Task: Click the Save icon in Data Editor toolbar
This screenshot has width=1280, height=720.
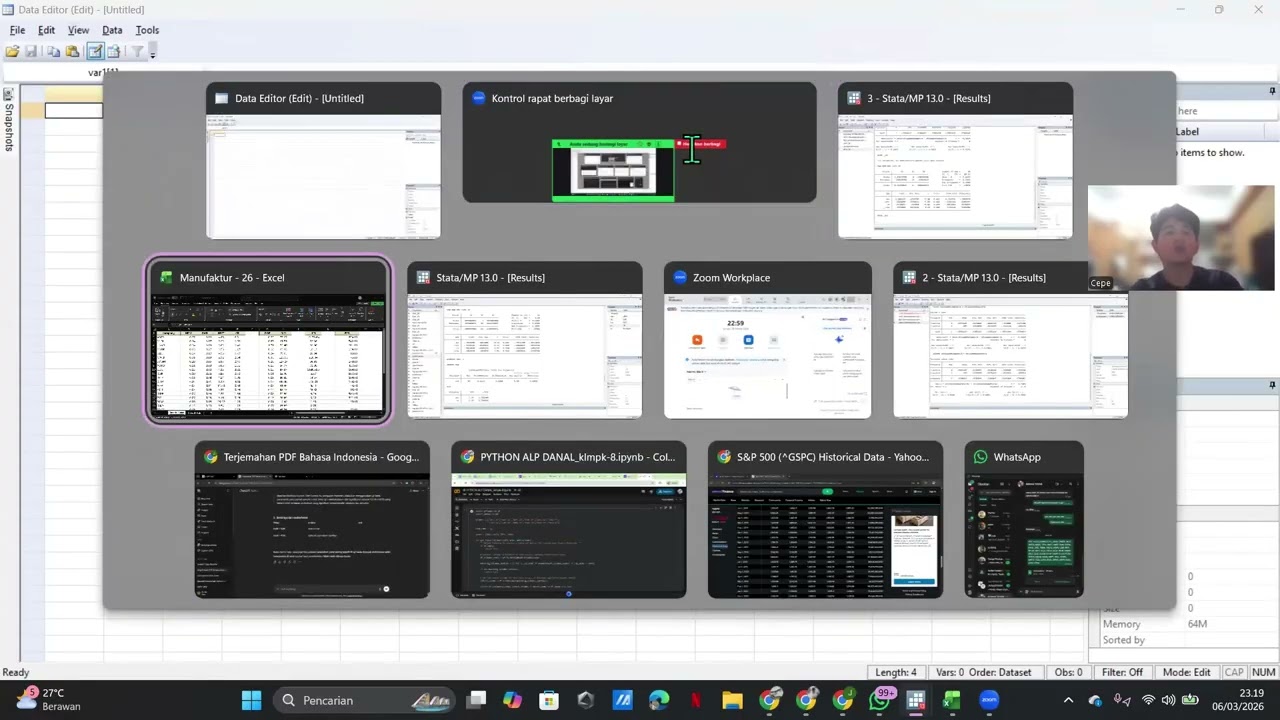Action: pyautogui.click(x=31, y=51)
